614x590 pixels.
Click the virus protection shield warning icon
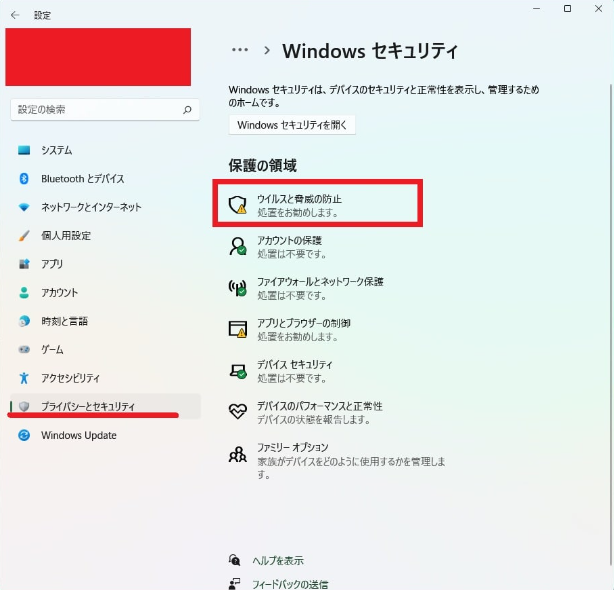(238, 205)
